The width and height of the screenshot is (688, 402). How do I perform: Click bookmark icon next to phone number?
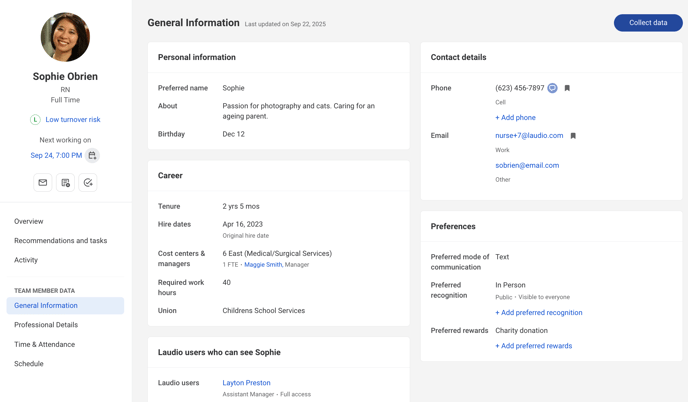(x=567, y=88)
